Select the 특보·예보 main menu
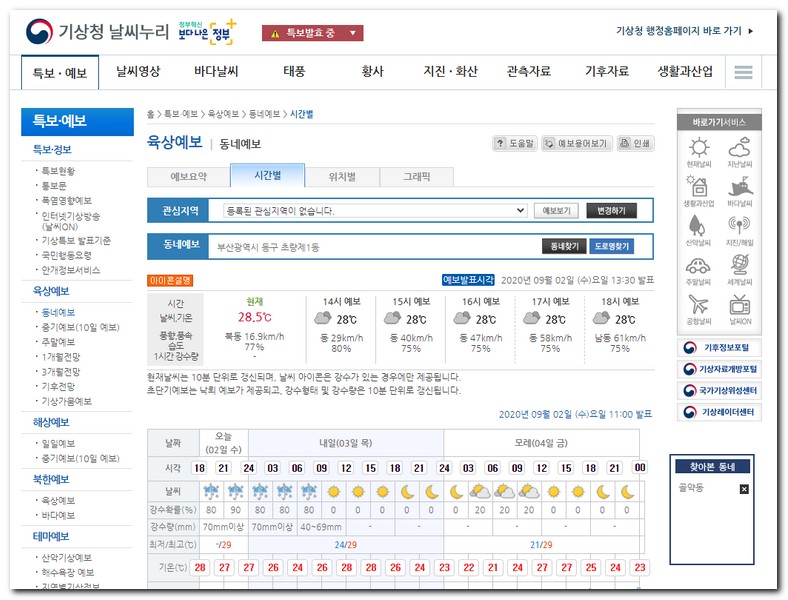788x600 pixels. click(x=60, y=73)
